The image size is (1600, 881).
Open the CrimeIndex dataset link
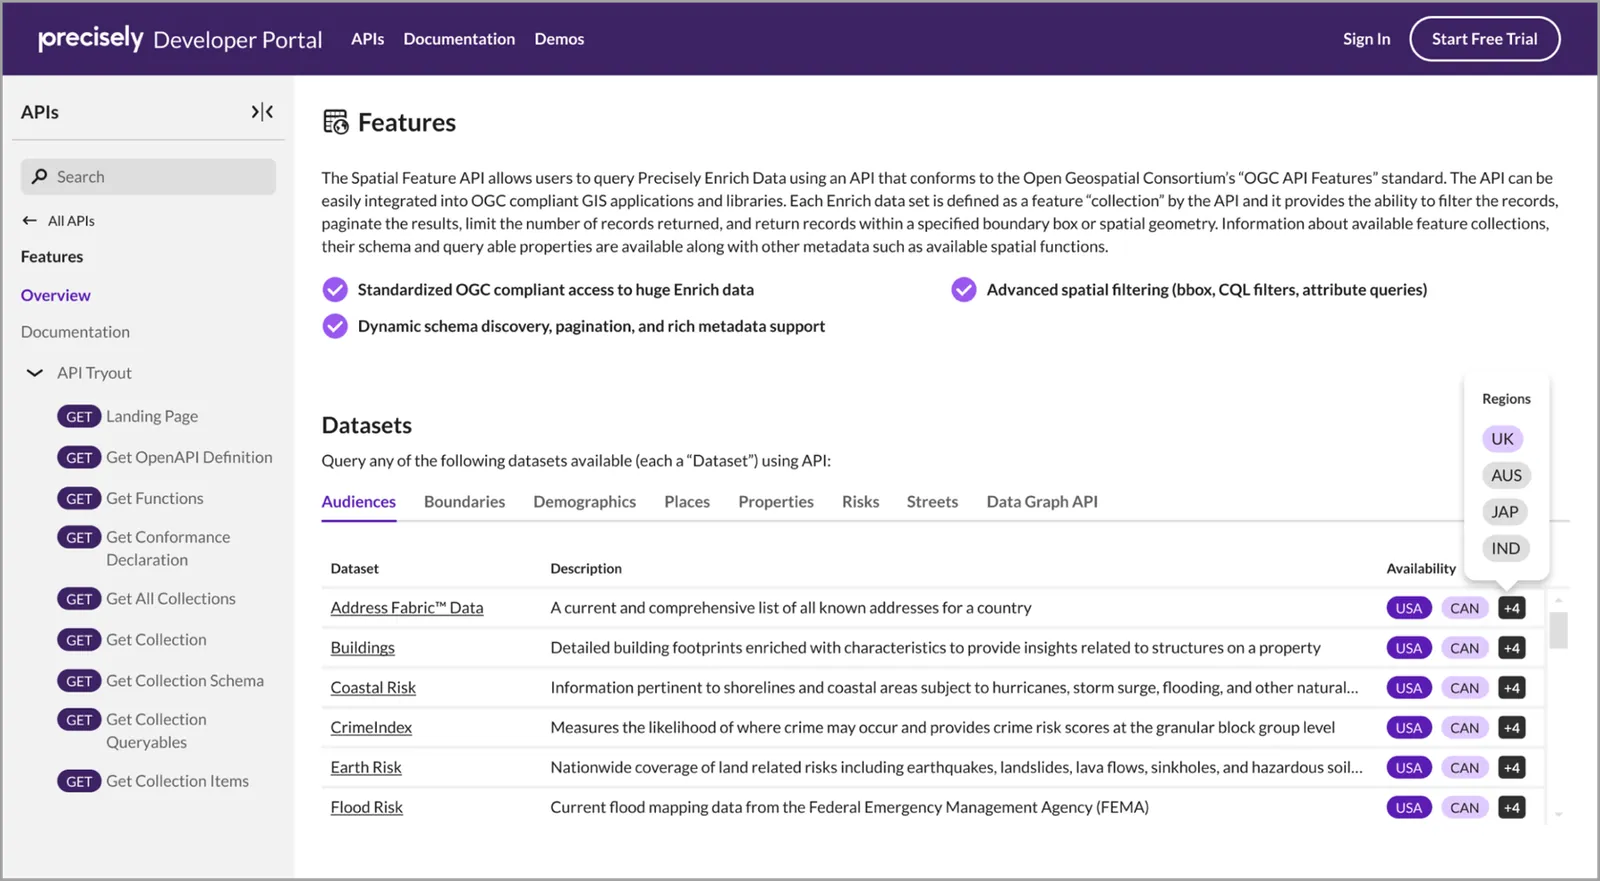(371, 728)
